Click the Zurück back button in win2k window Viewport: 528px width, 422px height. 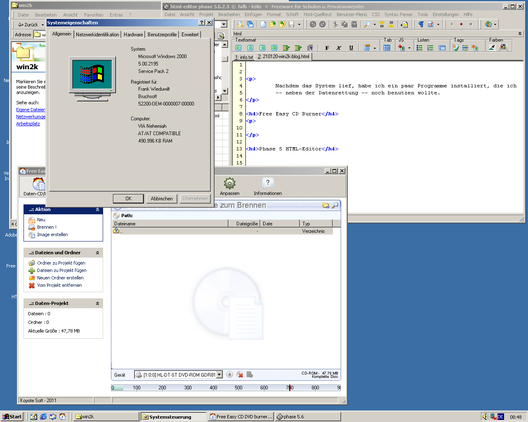28,25
